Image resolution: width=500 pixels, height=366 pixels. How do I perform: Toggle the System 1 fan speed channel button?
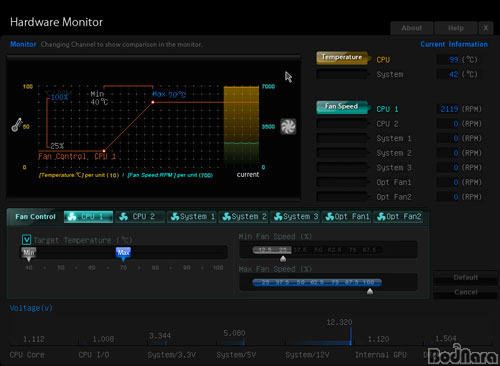tap(342, 138)
